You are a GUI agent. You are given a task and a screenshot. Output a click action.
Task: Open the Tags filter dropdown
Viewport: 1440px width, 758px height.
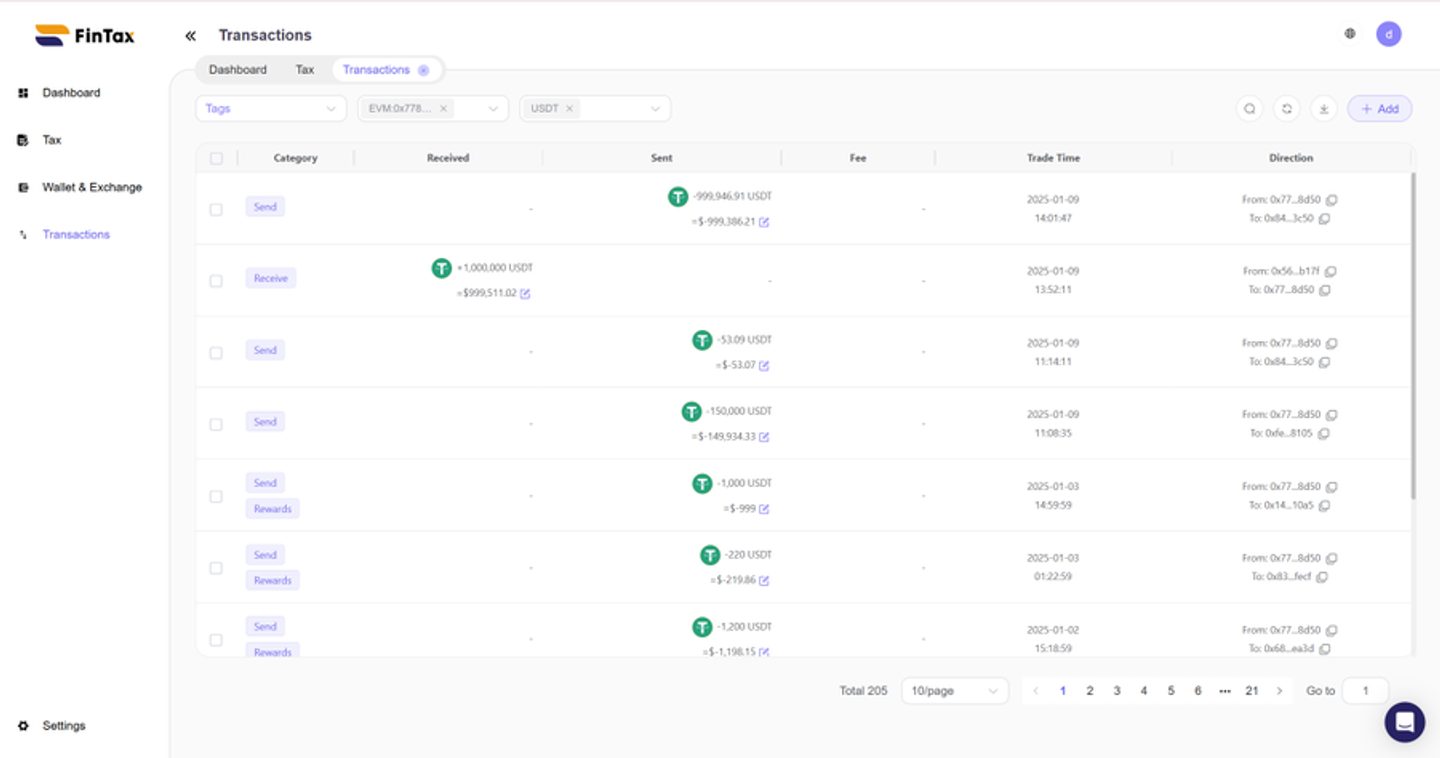(271, 109)
